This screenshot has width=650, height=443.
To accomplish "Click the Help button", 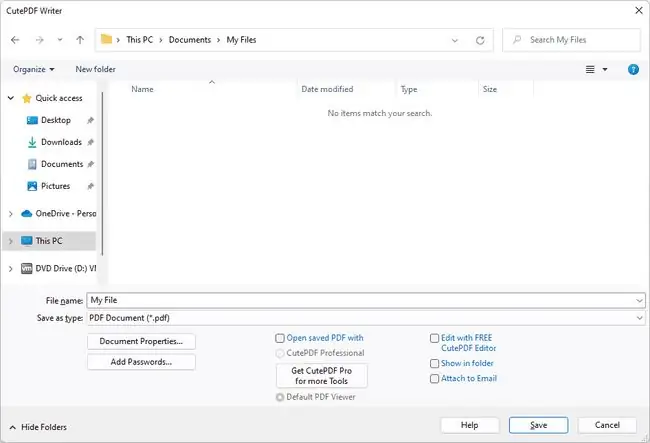I will click(x=470, y=425).
